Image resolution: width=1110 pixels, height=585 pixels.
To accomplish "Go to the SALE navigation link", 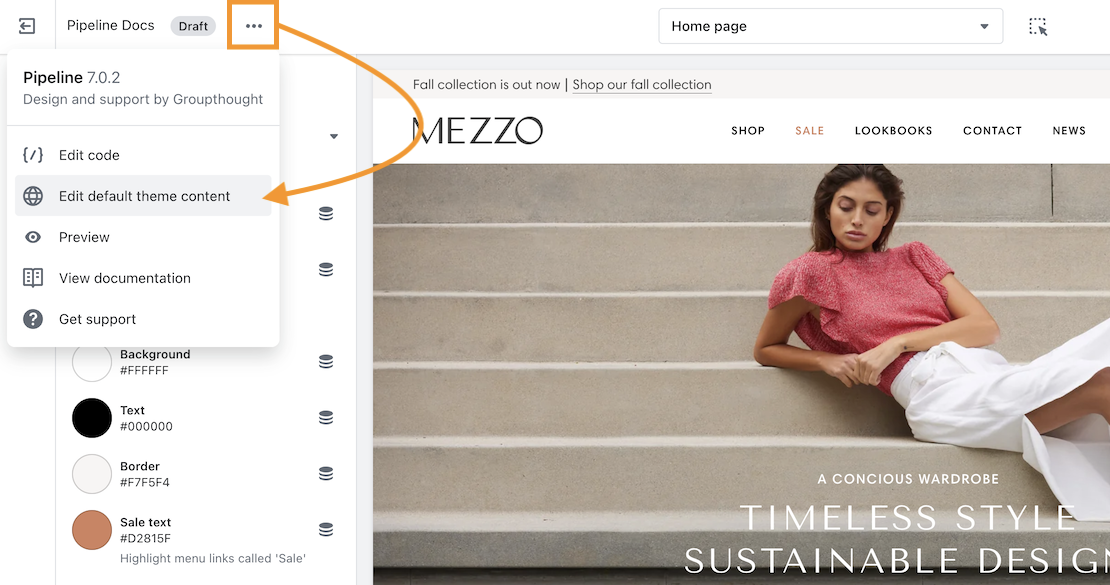I will [x=809, y=131].
